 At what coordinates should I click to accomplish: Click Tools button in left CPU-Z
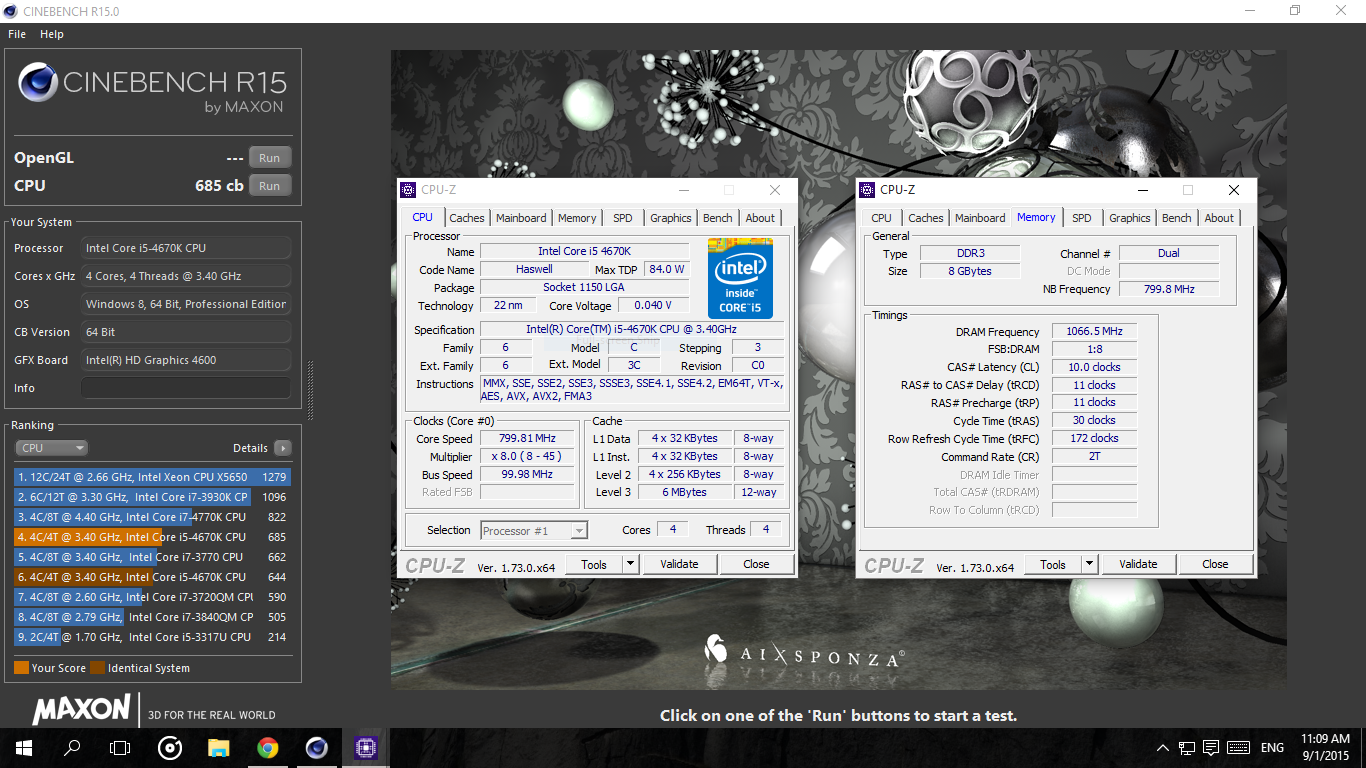(594, 564)
